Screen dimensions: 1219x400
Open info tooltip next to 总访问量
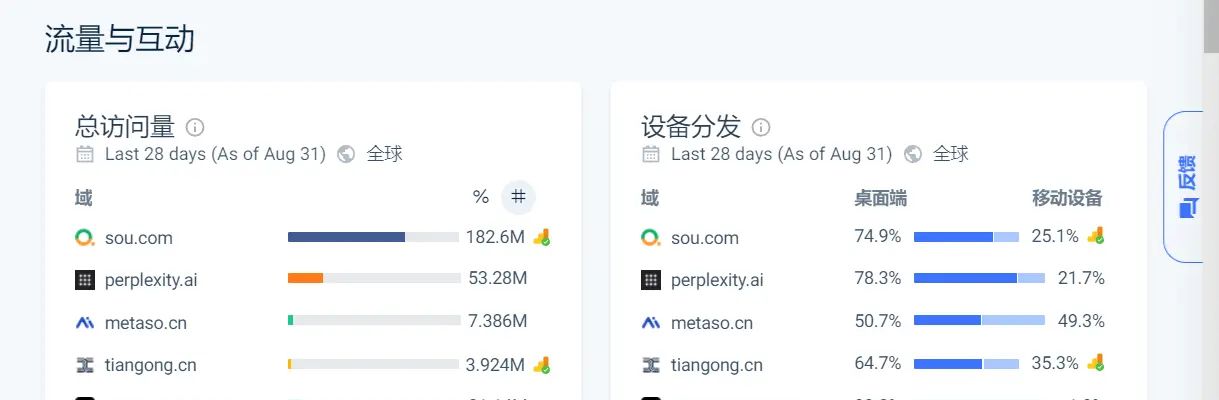point(195,127)
